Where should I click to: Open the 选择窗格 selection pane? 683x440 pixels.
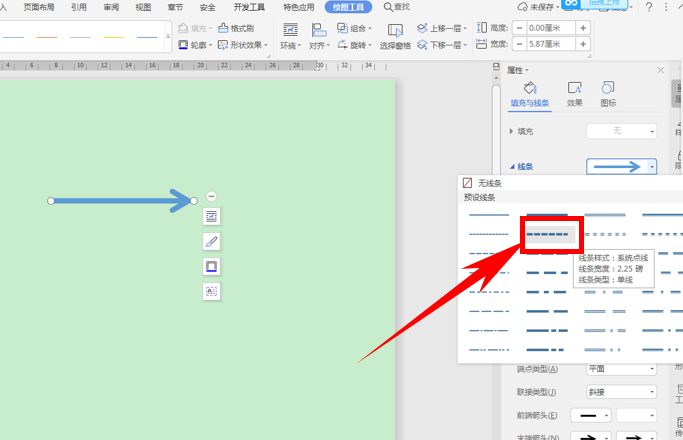(x=395, y=36)
